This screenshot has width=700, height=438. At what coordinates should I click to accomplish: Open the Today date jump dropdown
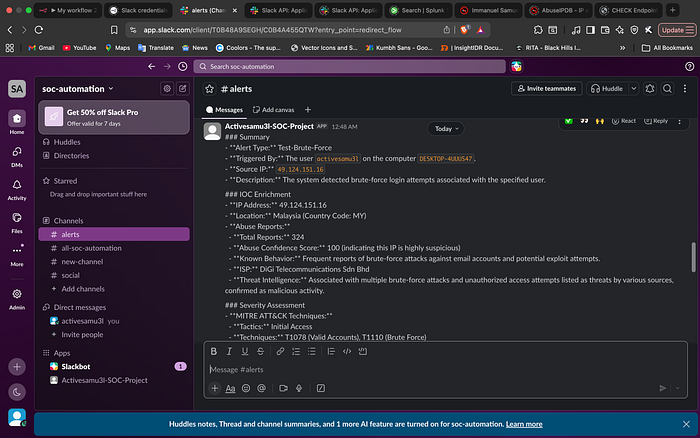tap(446, 129)
